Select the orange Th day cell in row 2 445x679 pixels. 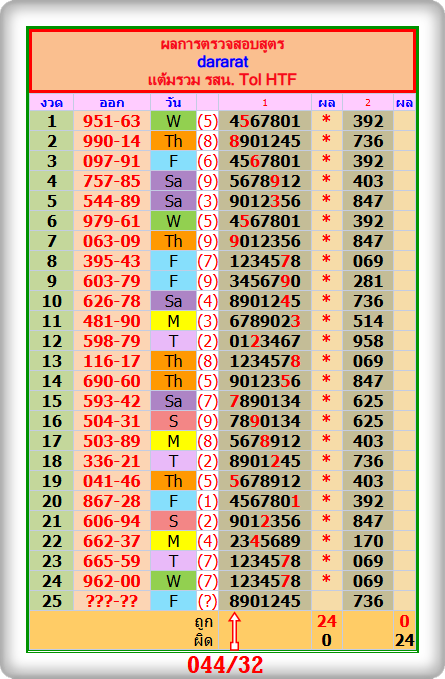tap(173, 141)
